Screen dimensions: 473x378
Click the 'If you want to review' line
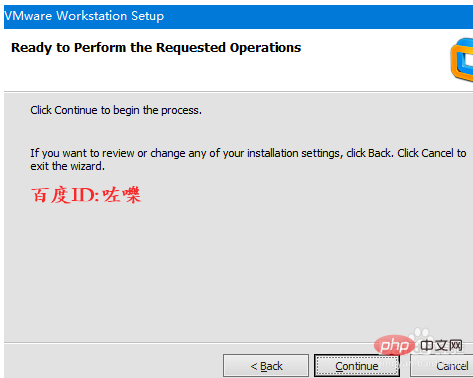[248, 153]
